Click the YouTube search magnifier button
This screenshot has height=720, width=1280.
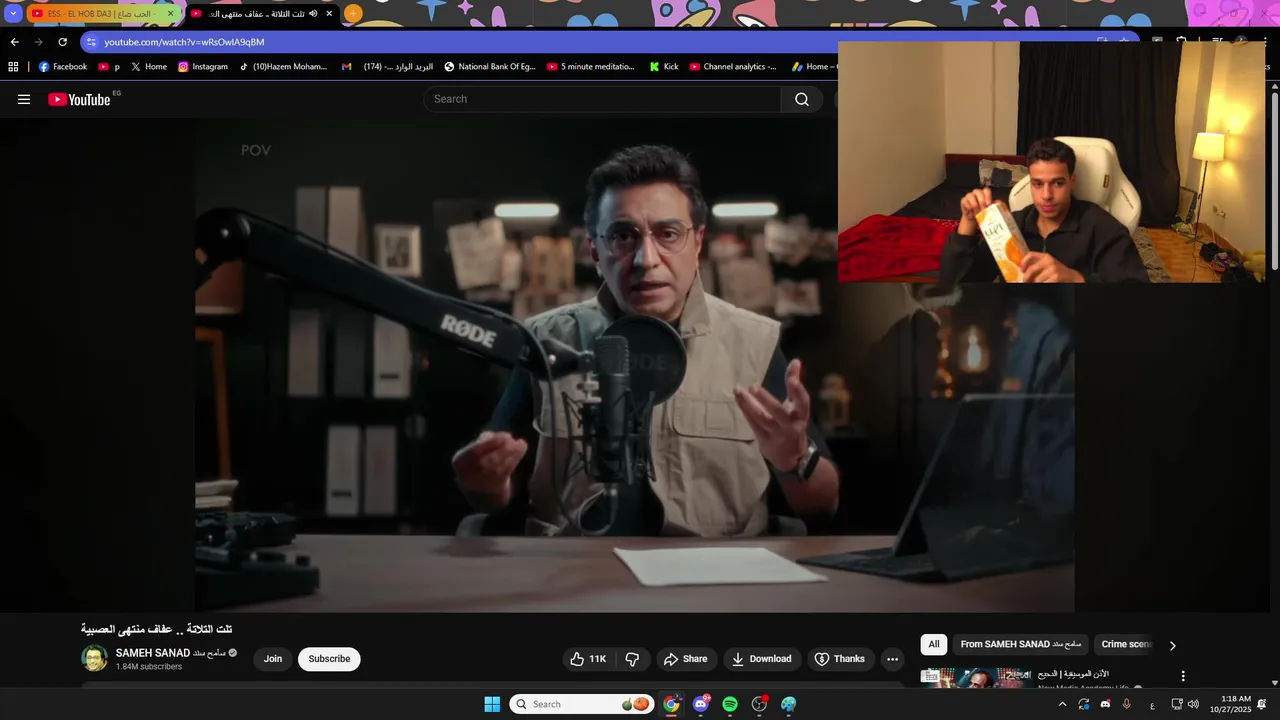coord(802,99)
